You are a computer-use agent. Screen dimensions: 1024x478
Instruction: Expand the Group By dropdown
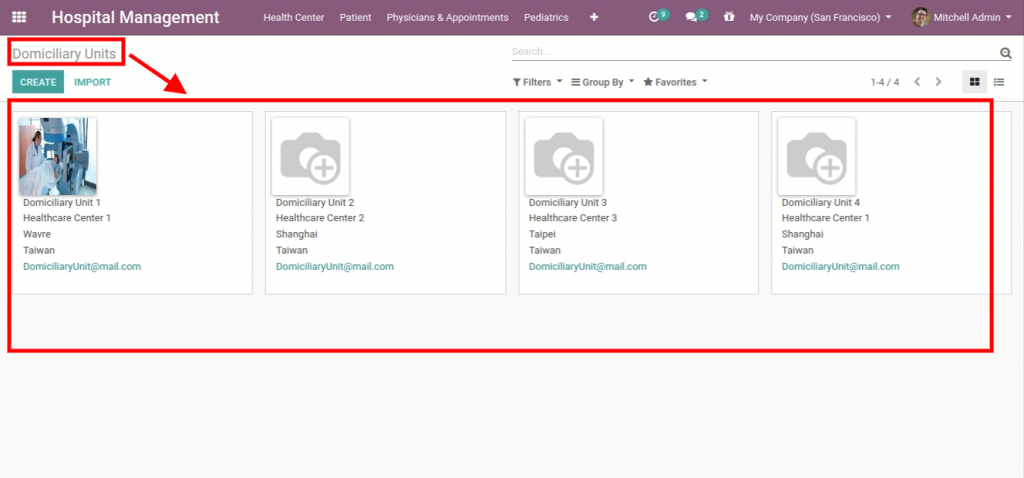[x=602, y=82]
